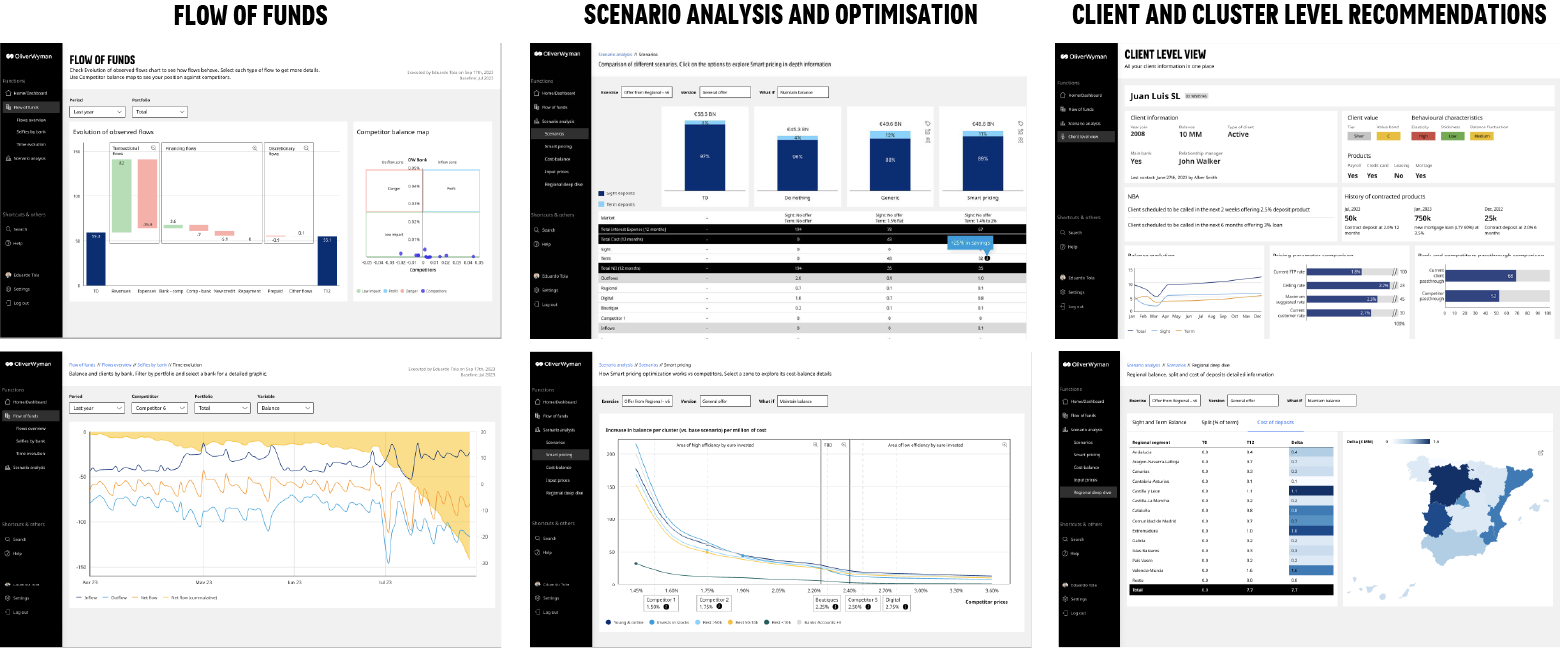This screenshot has height=648, width=1560.
Task: Open the Period dropdown above Evolution of observed flows
Action: [96, 113]
